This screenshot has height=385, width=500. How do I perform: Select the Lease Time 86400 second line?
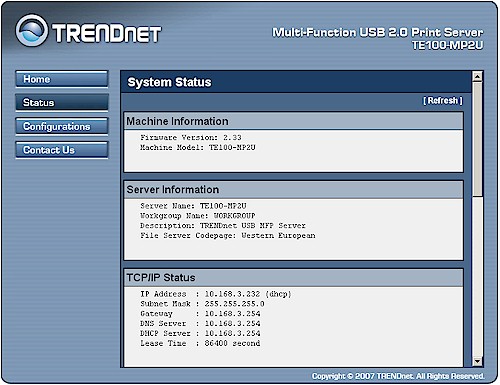[200, 343]
